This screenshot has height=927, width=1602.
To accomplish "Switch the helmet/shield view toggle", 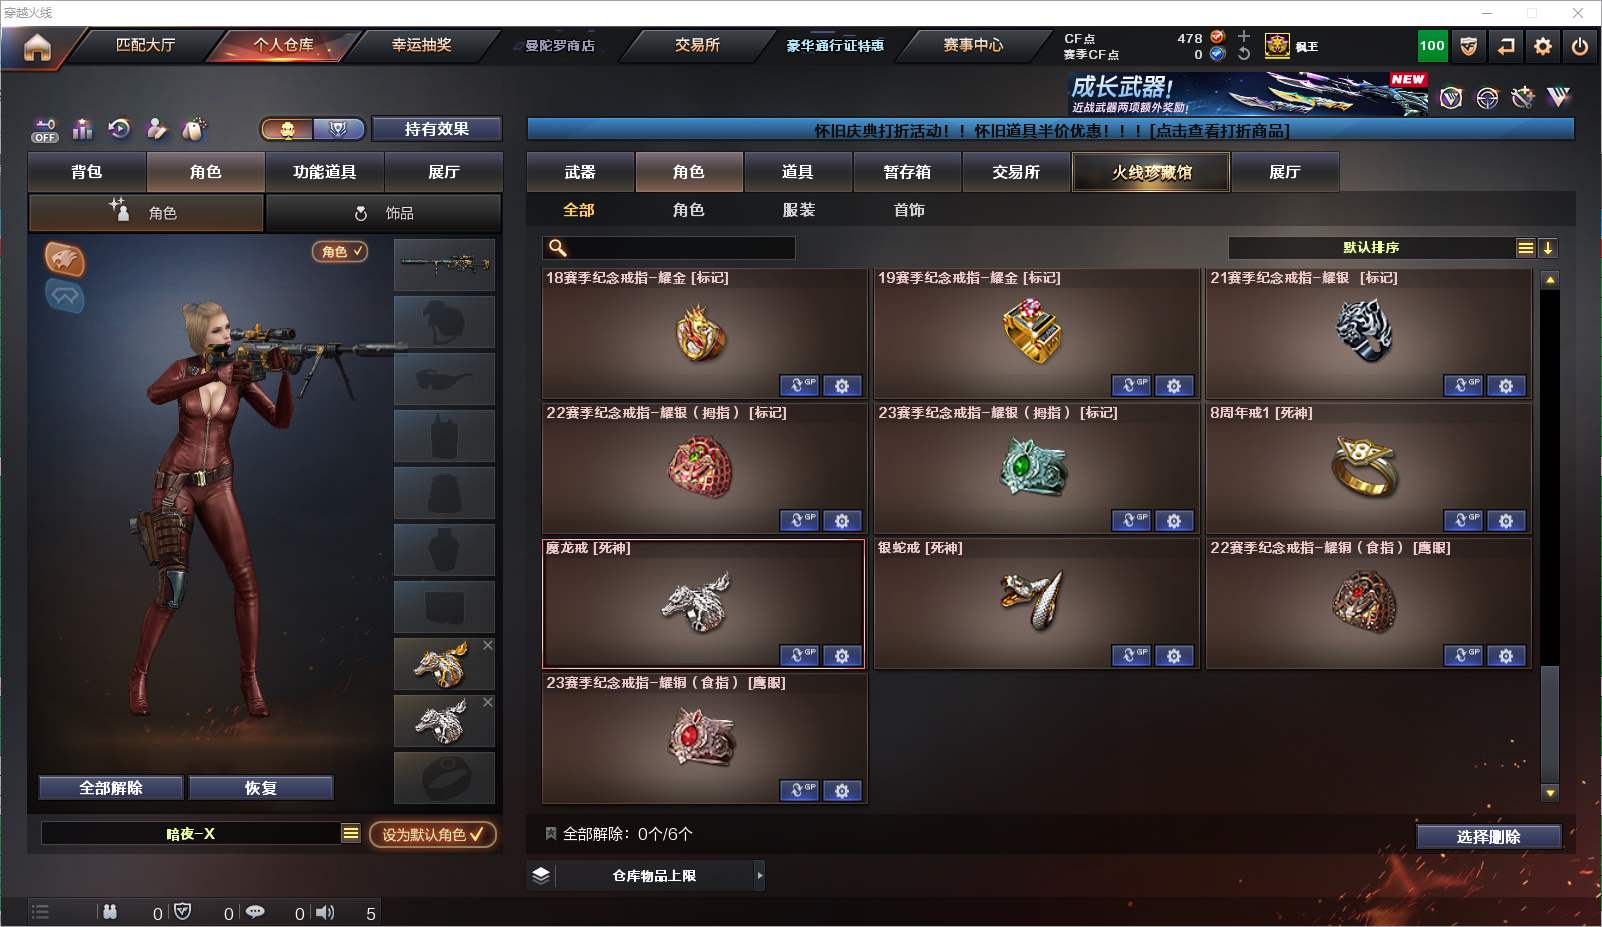I will click(x=338, y=129).
